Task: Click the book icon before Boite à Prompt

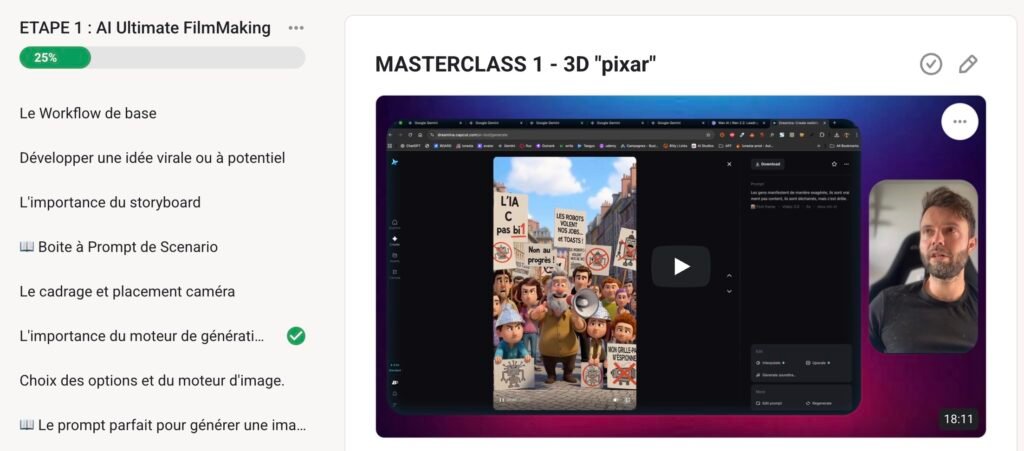Action: [x=27, y=247]
